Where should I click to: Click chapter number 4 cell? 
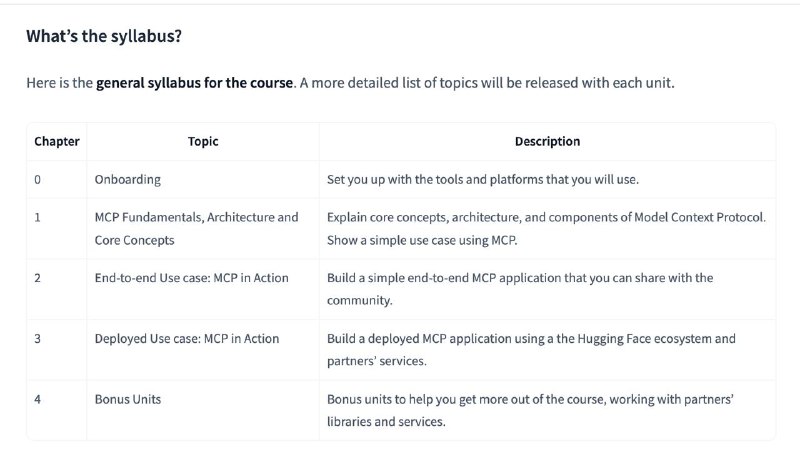57,410
